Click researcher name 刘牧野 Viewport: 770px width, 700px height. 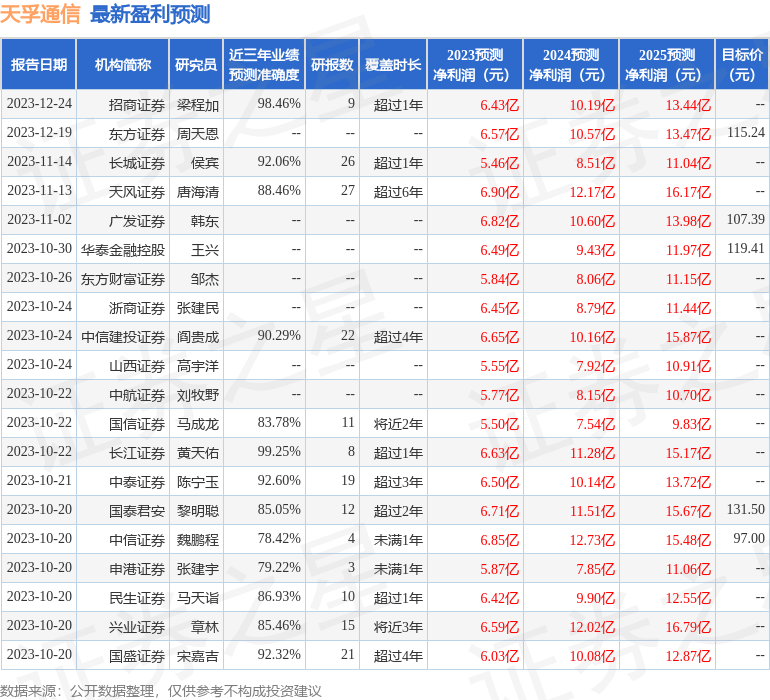pyautogui.click(x=198, y=395)
